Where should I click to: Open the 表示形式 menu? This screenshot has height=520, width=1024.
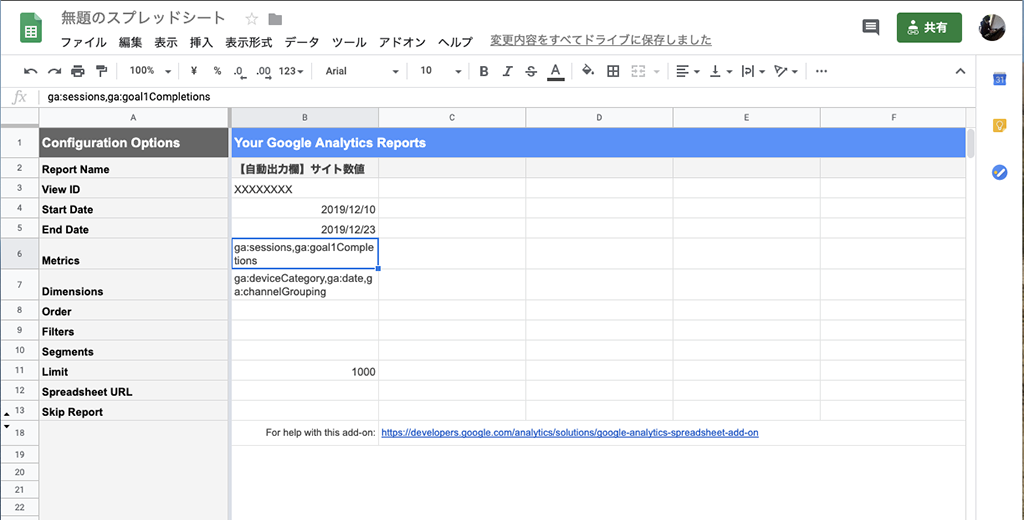249,42
